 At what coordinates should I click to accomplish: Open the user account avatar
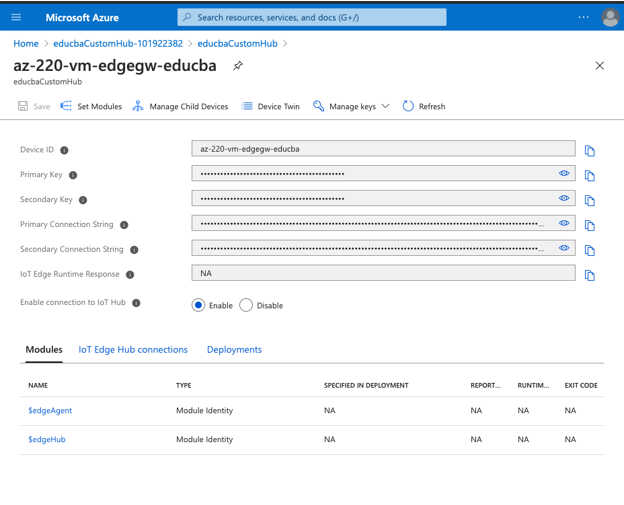pyautogui.click(x=610, y=18)
